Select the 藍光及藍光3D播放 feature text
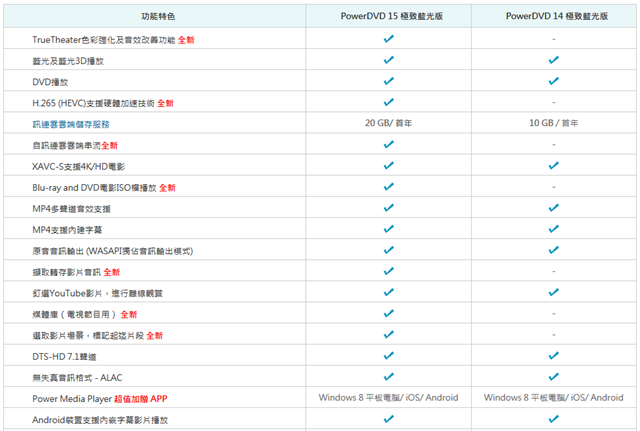Image resolution: width=640 pixels, height=431 pixels. (x=68, y=61)
